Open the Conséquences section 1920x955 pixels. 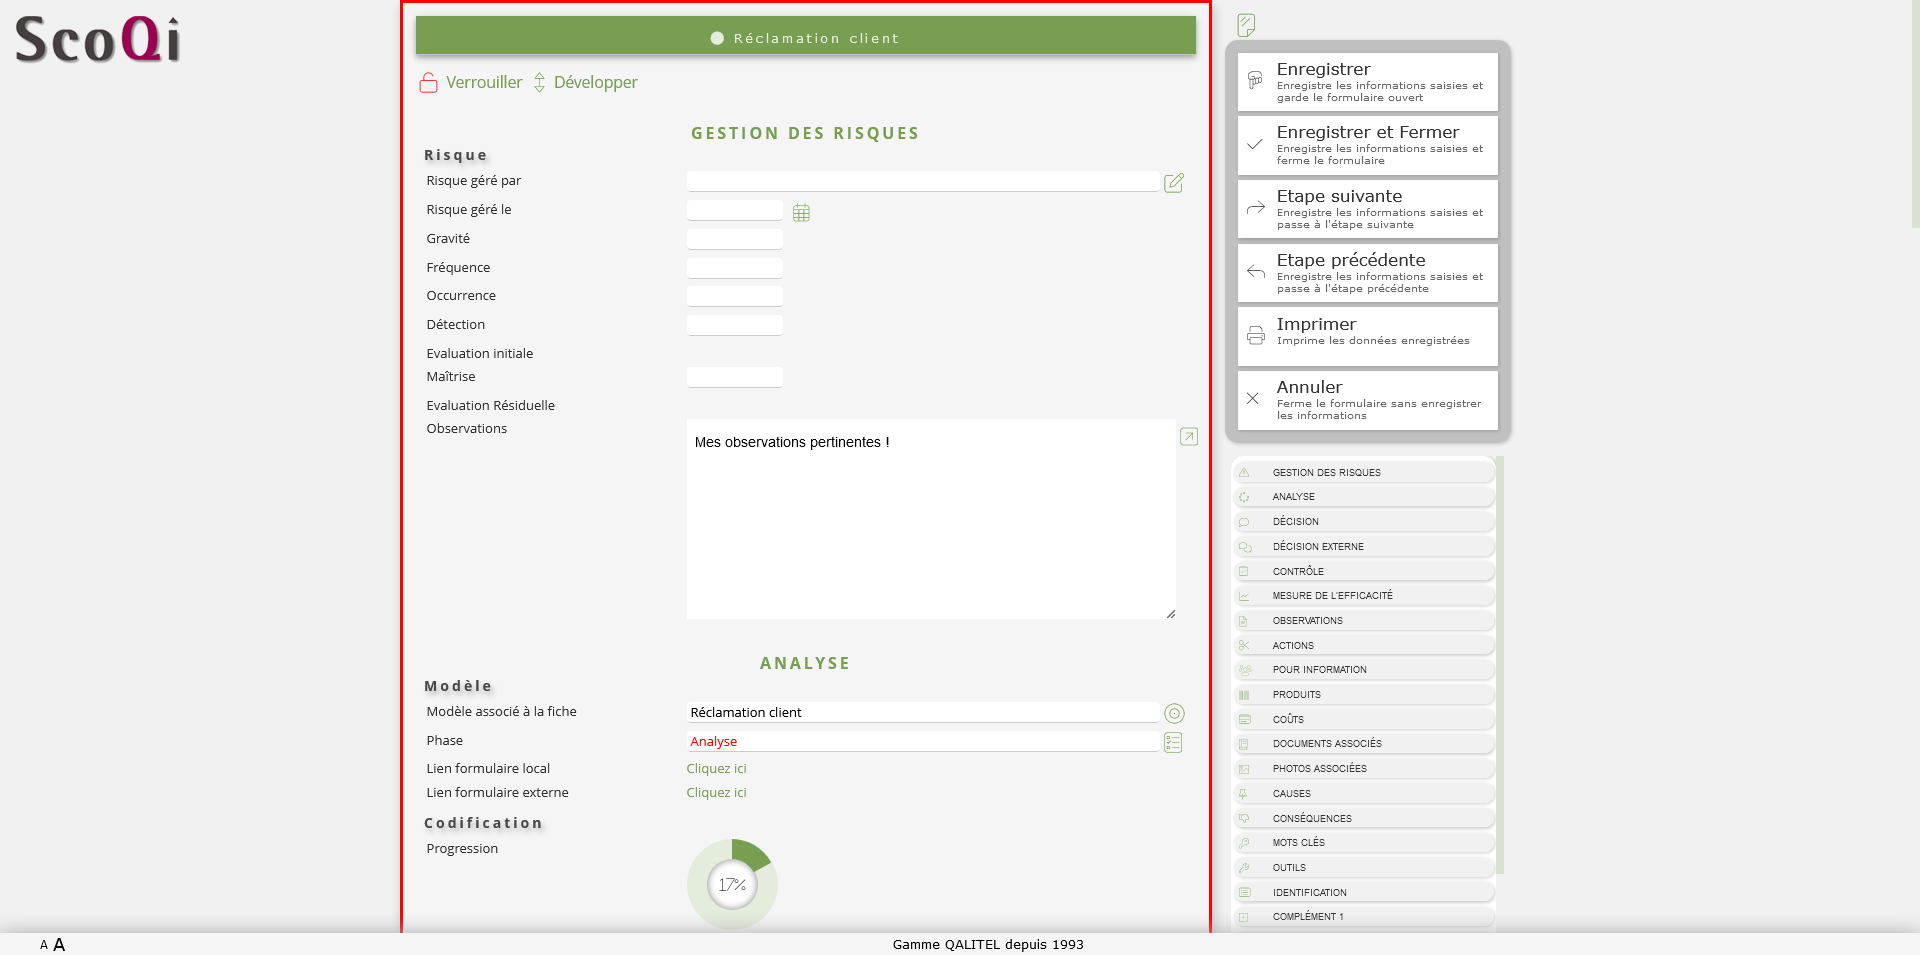pos(1365,818)
